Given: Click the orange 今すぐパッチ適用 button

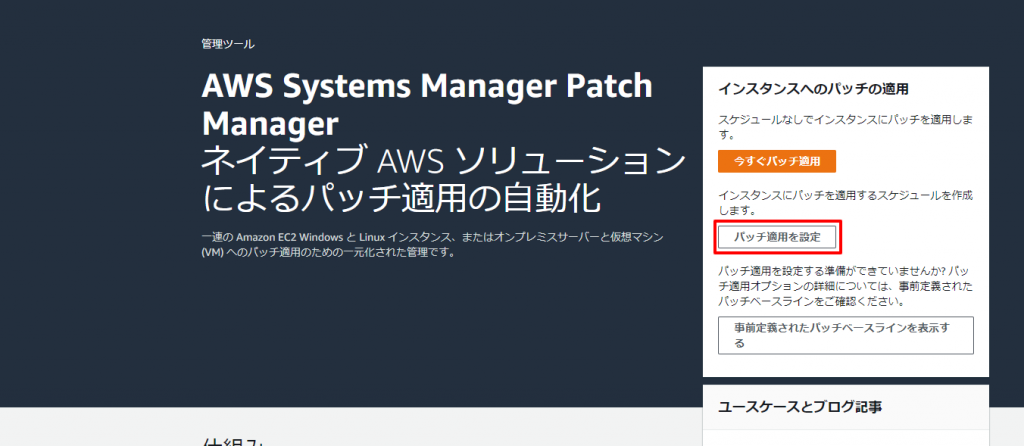Looking at the screenshot, I should click(x=776, y=161).
